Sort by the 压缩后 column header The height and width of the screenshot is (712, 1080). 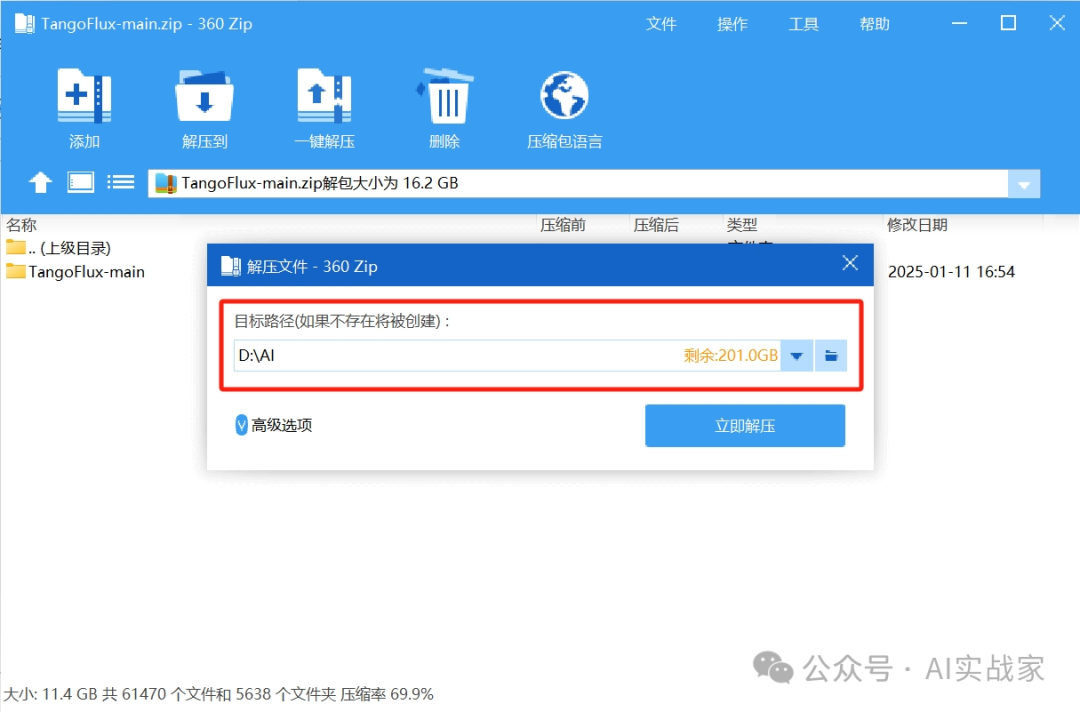(x=656, y=224)
